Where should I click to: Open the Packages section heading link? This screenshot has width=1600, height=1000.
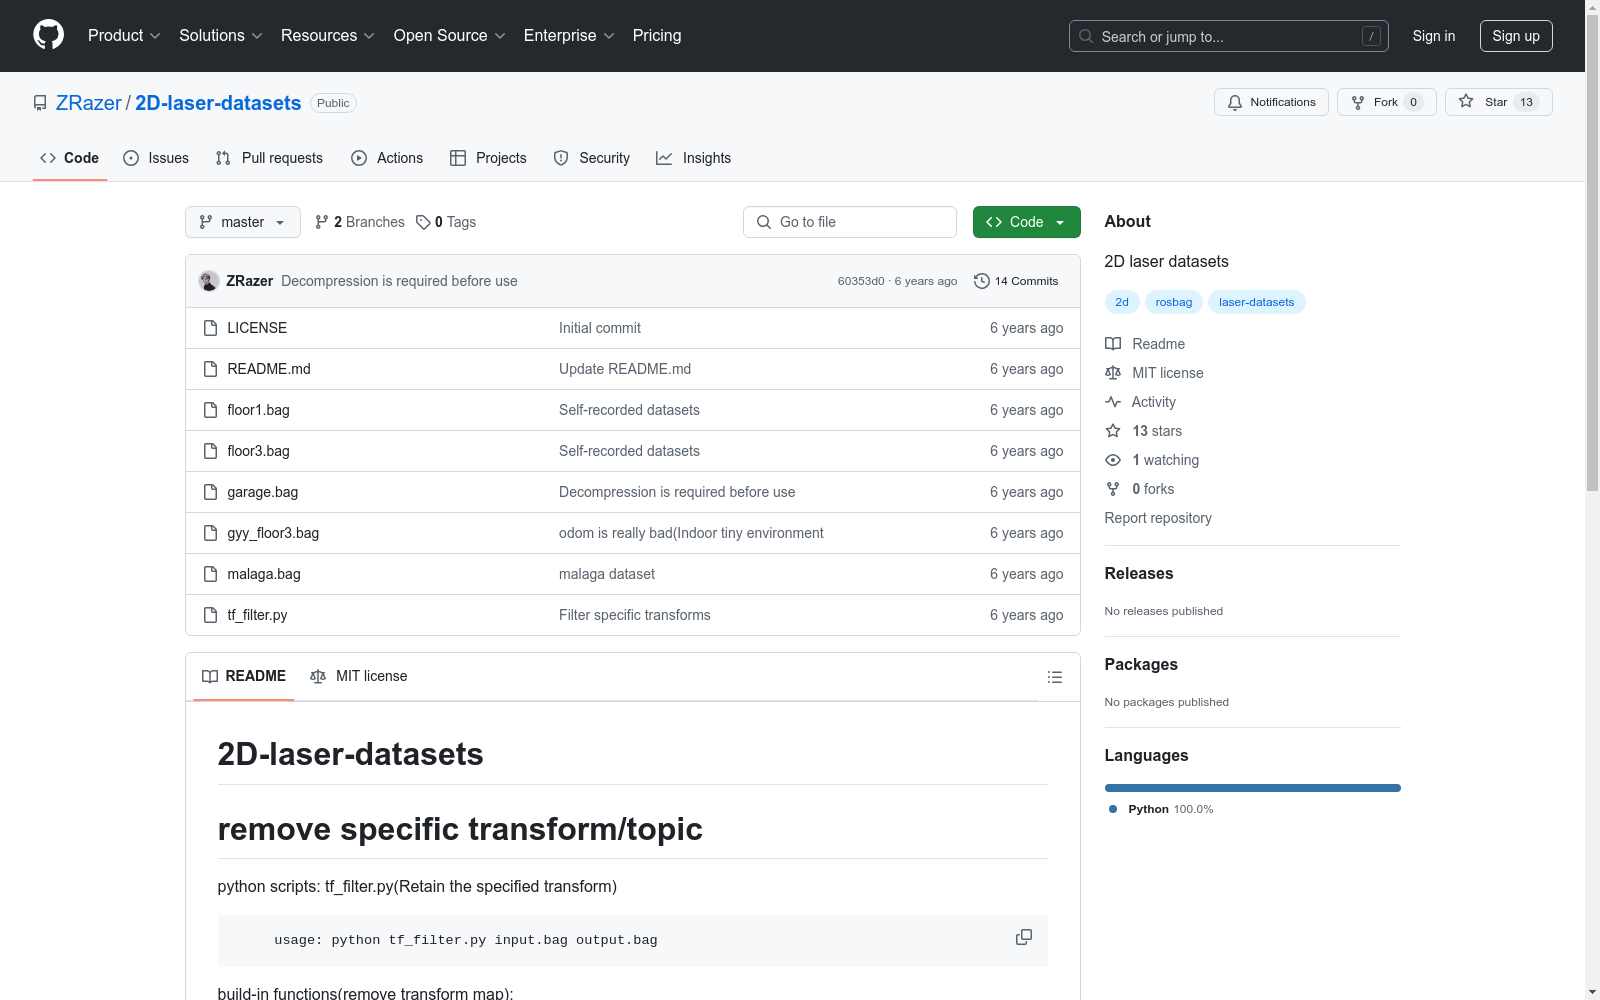1141,664
